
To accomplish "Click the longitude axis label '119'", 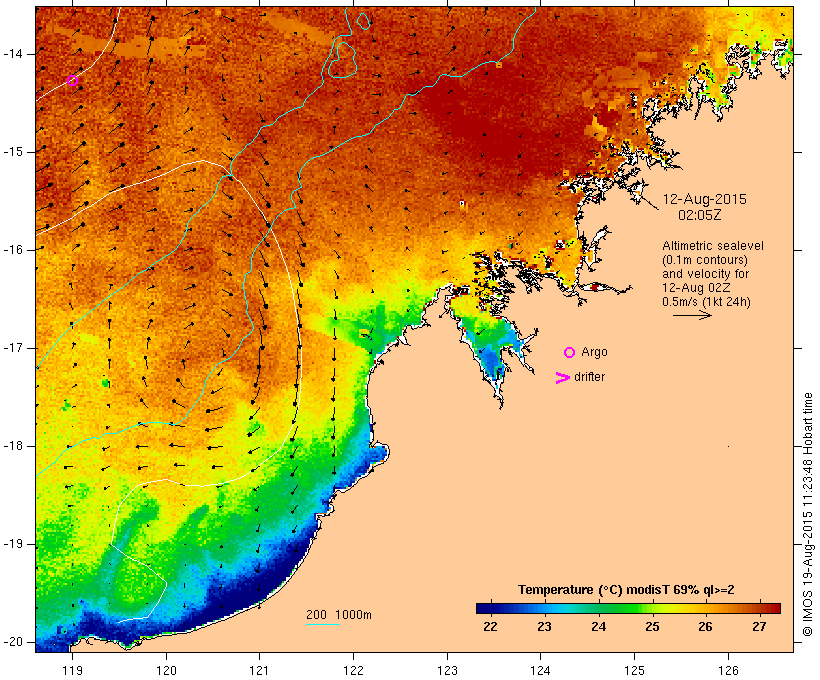I will [x=72, y=670].
